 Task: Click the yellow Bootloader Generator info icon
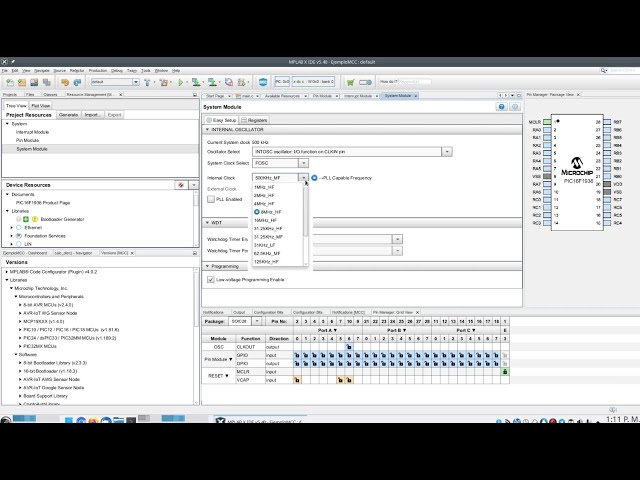pyautogui.click(x=35, y=220)
